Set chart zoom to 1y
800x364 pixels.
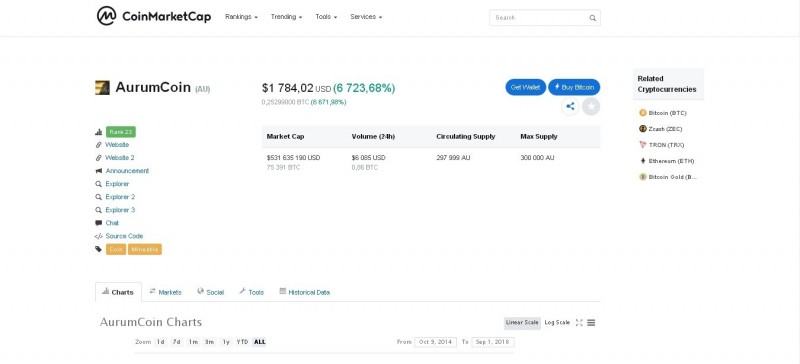pos(226,342)
